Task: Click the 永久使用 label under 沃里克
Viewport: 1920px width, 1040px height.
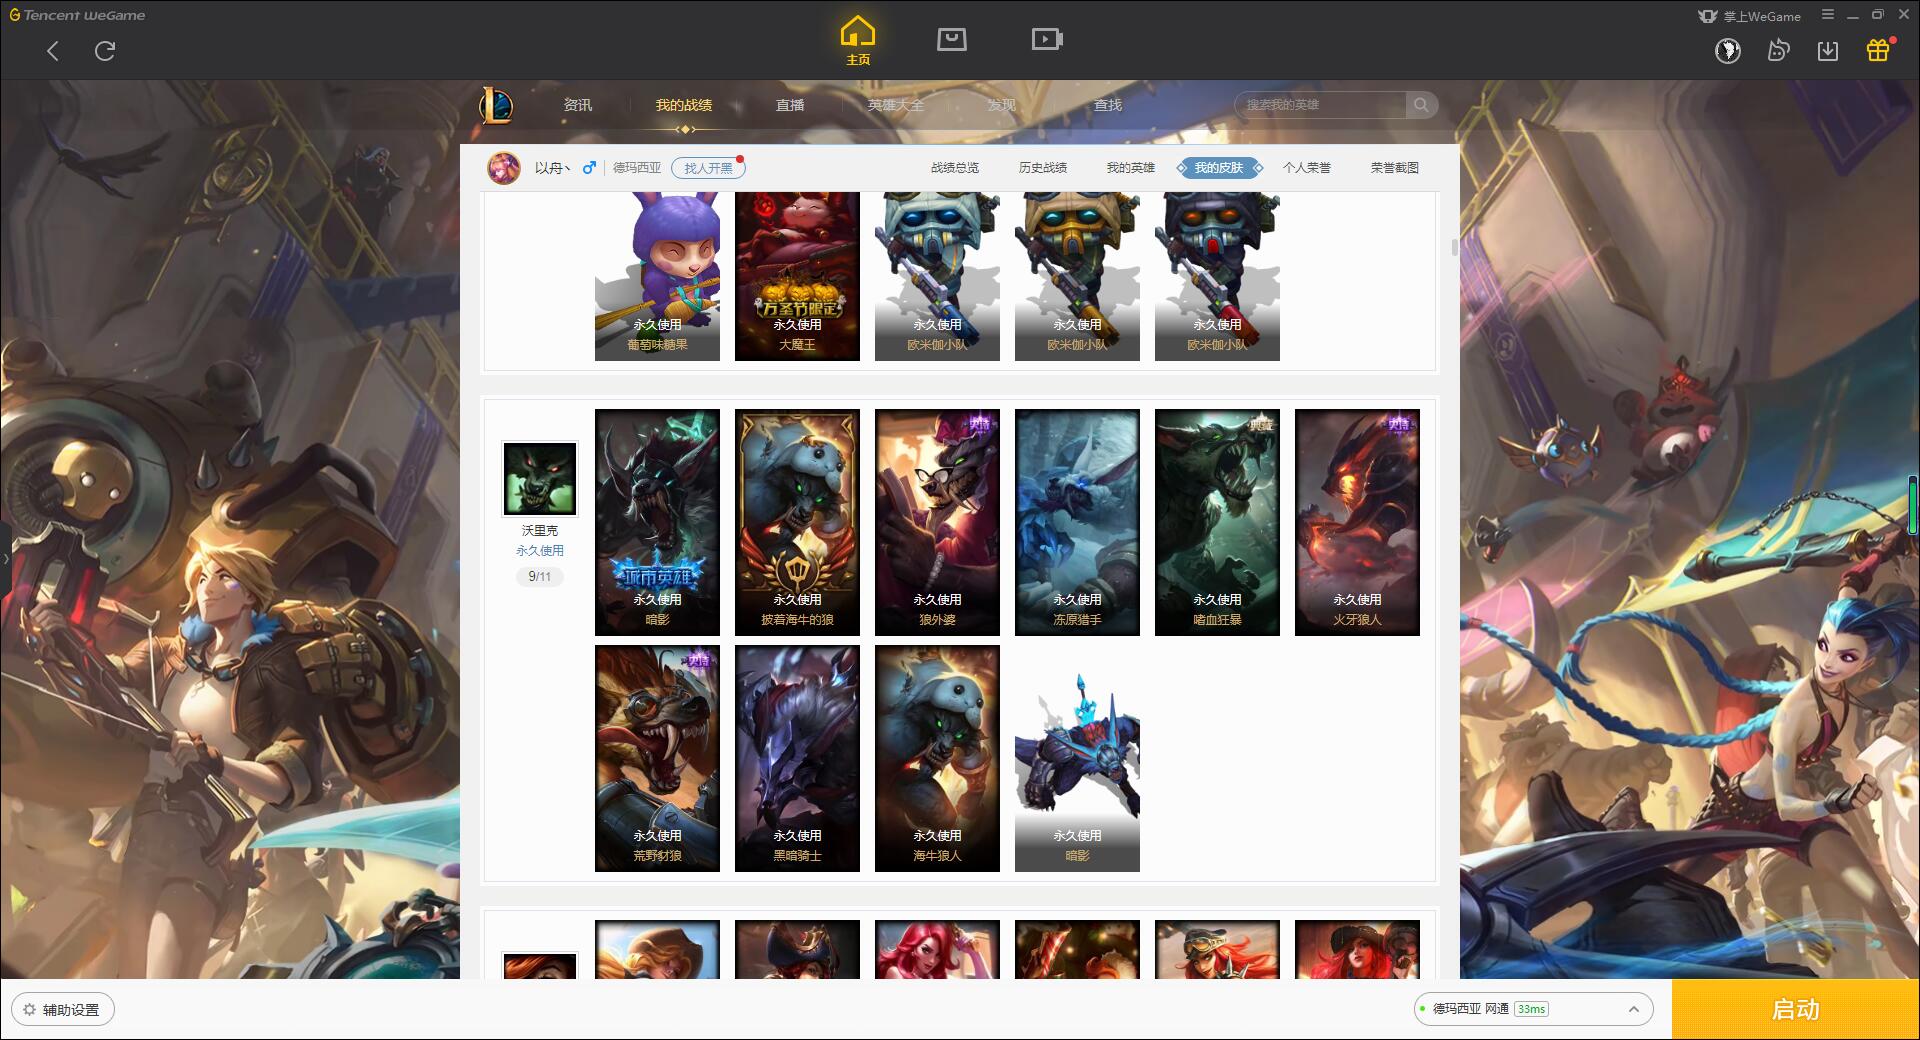Action: point(540,551)
